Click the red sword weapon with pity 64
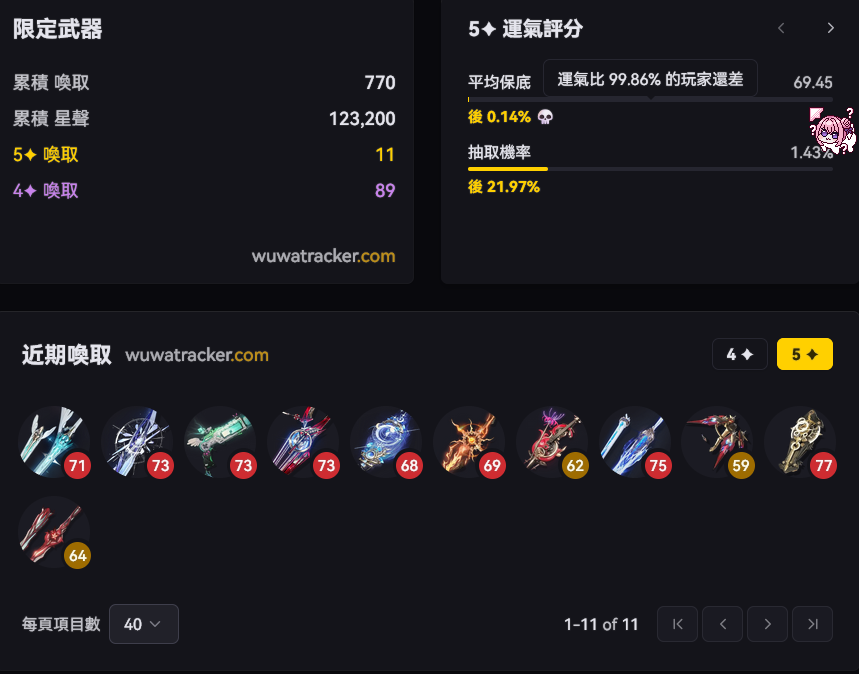This screenshot has height=674, width=859. pos(54,532)
